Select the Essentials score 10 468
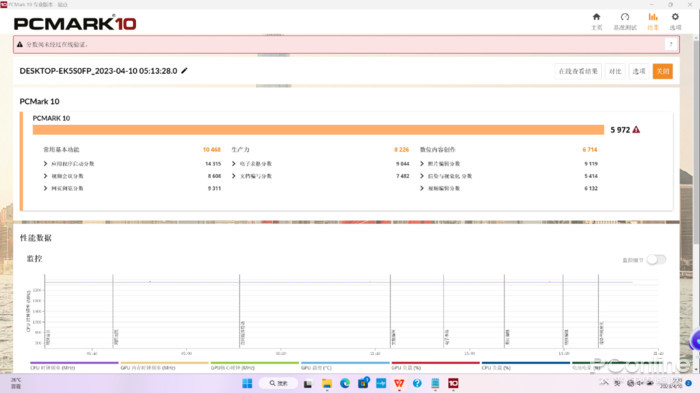This screenshot has width=700, height=393. click(212, 150)
